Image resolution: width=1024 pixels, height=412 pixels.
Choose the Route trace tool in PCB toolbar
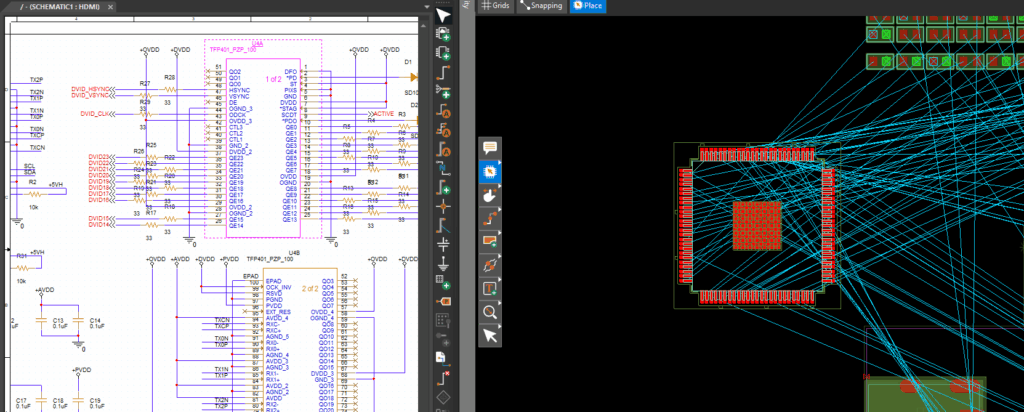[x=490, y=219]
